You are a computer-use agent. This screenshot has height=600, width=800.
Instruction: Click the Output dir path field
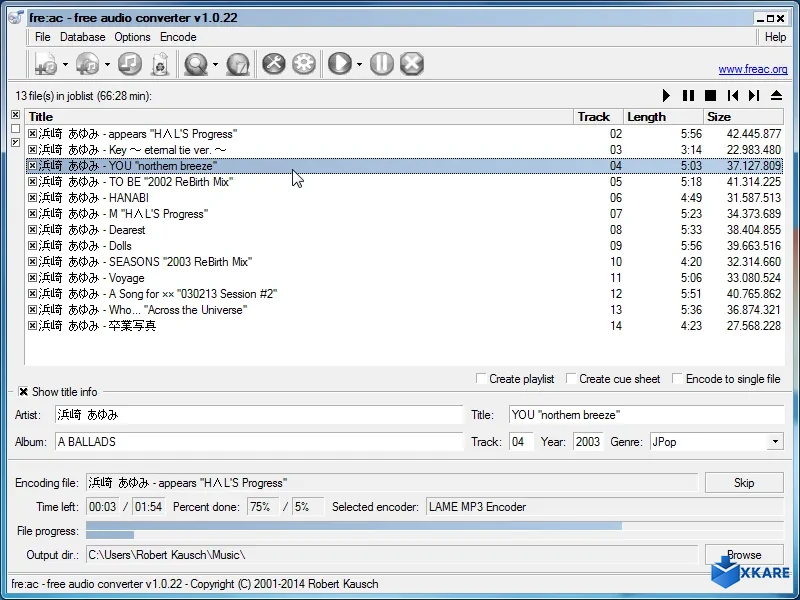click(392, 555)
